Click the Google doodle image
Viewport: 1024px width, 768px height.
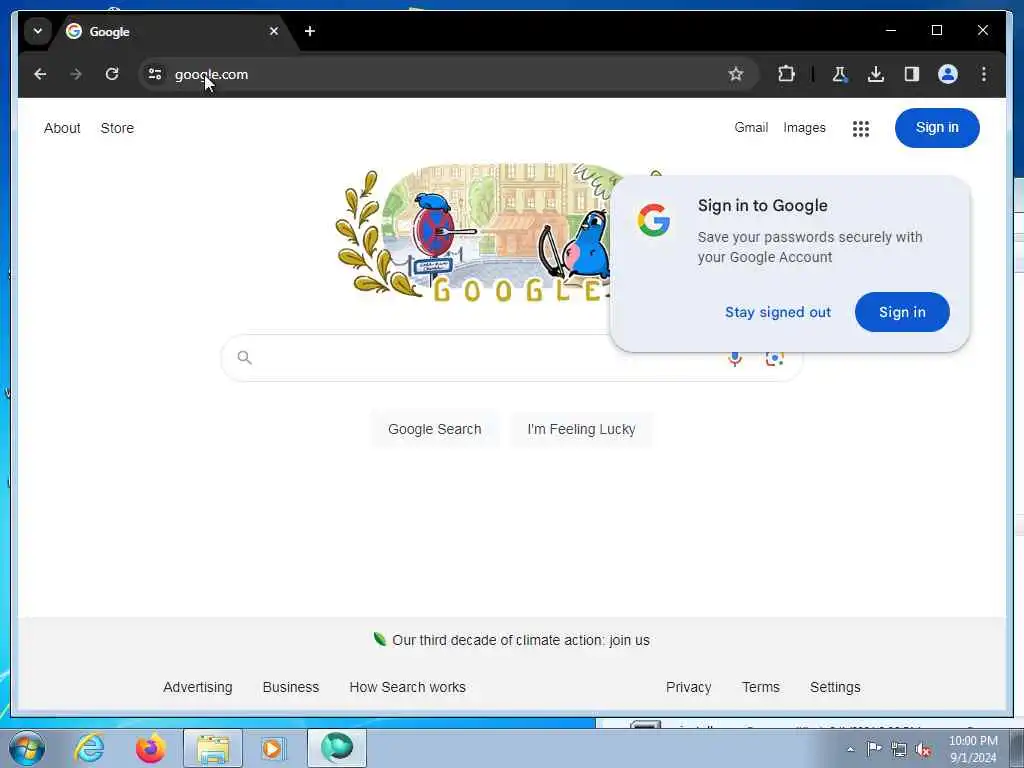tap(473, 233)
